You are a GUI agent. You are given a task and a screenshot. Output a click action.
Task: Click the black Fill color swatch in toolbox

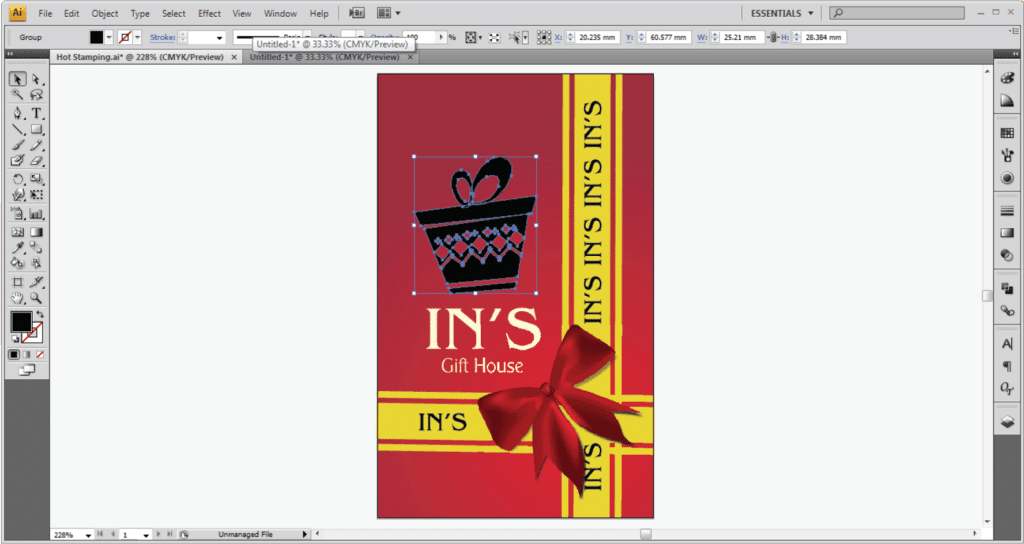coord(21,322)
